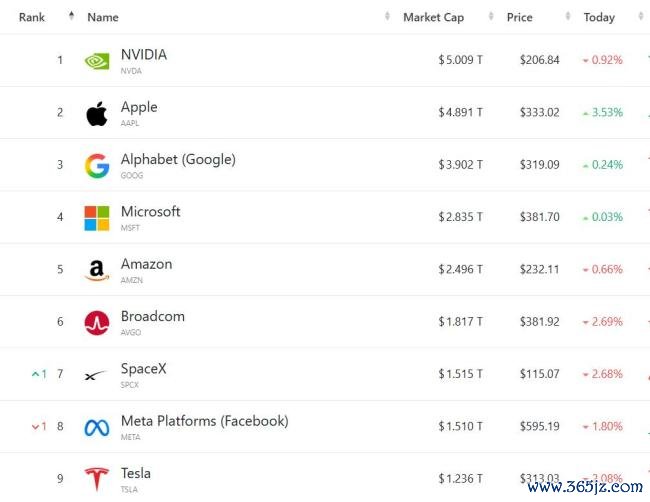Open the Broadcom company name link

point(153,316)
